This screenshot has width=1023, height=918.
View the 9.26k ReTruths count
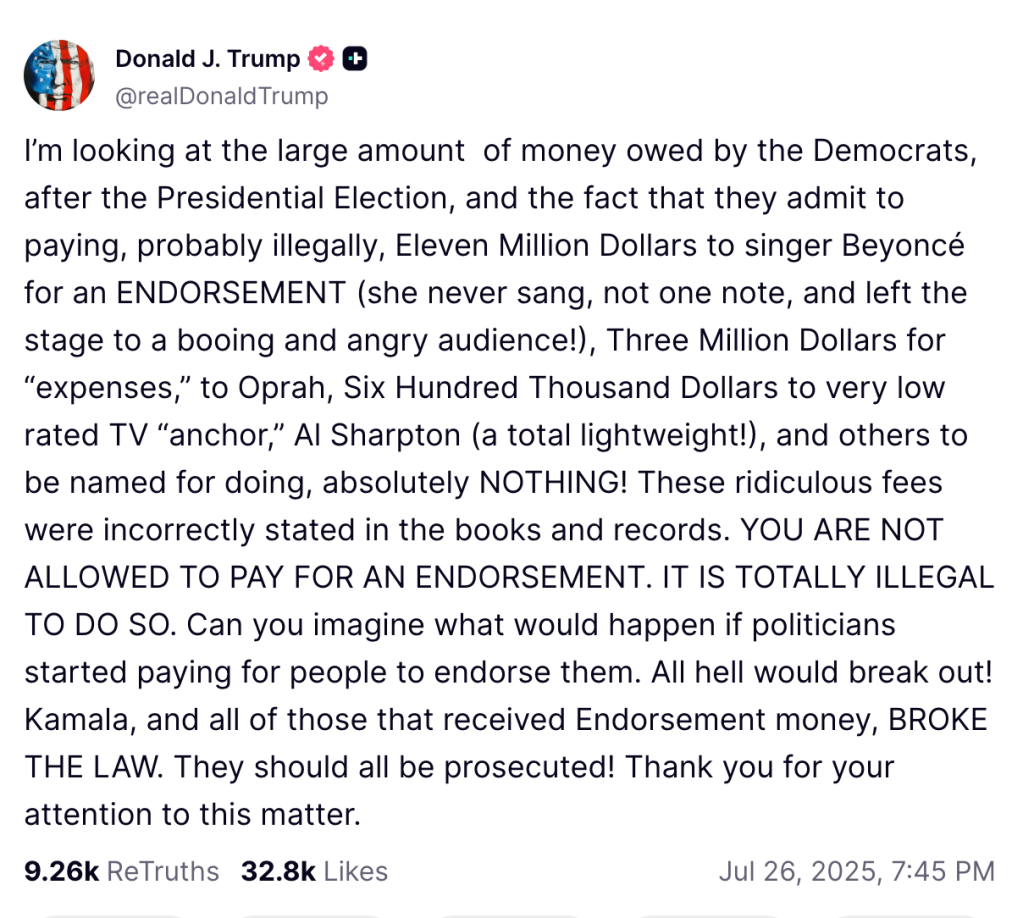click(61, 871)
